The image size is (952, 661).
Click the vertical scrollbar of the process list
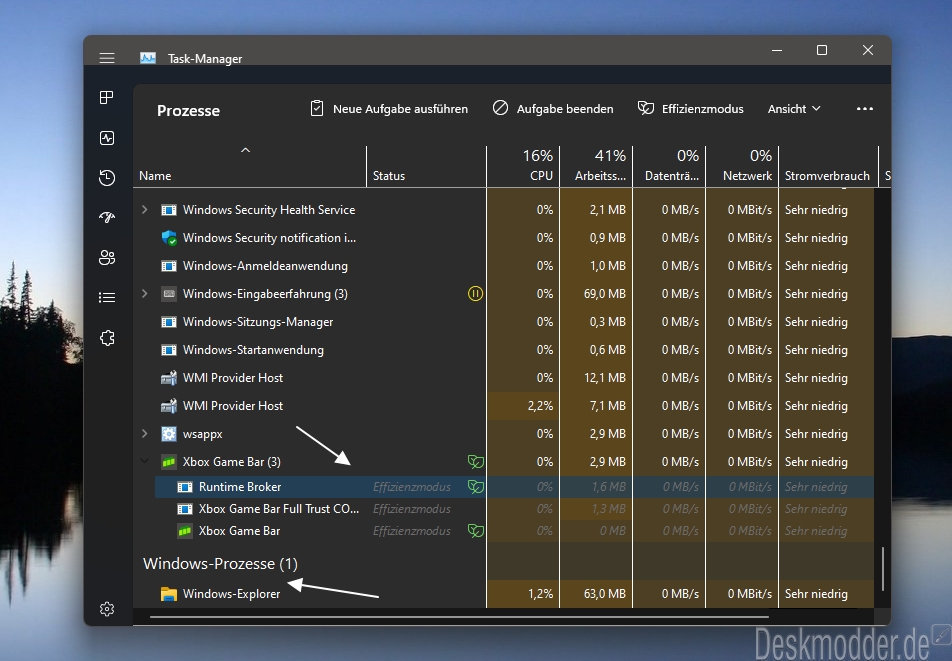(x=883, y=569)
